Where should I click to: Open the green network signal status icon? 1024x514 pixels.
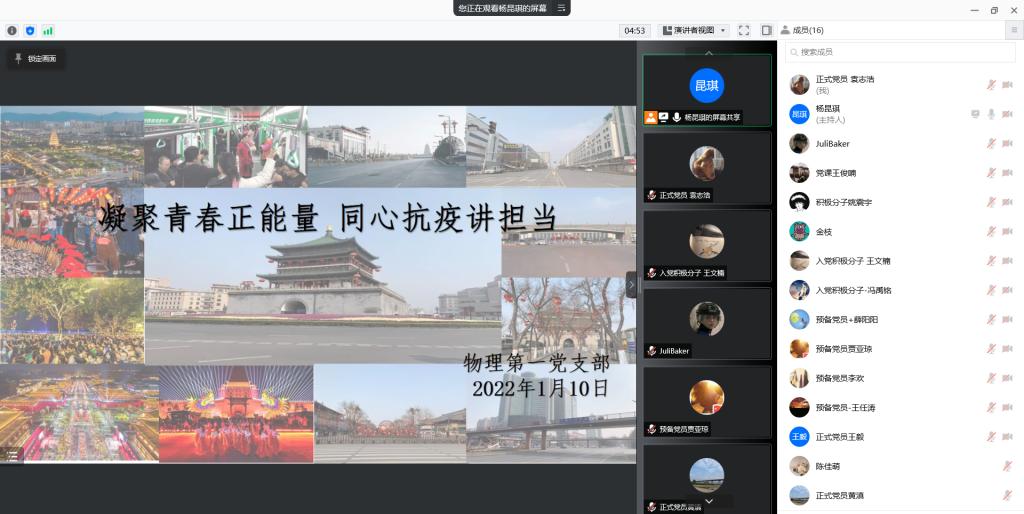coord(48,31)
